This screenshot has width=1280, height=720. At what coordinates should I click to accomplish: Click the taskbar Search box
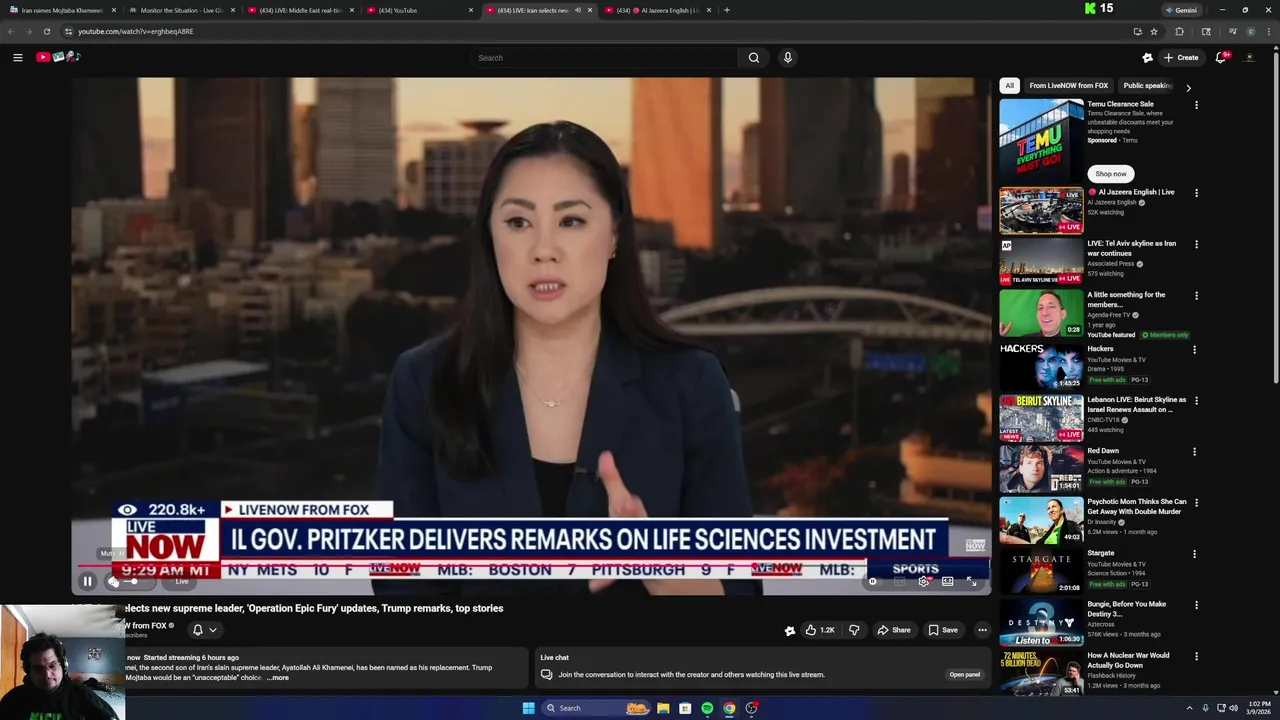point(595,708)
